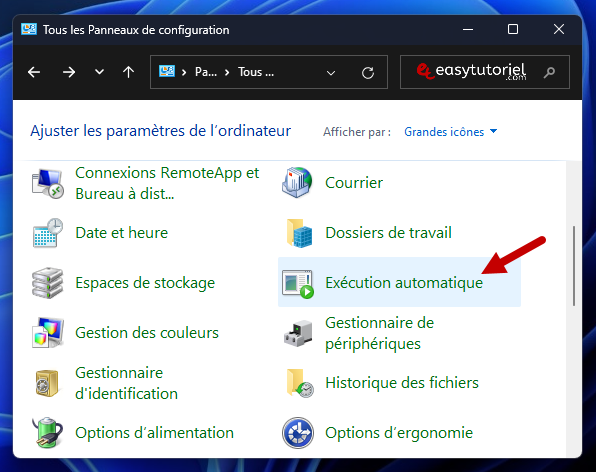
Task: Open the Dossiers de travail link
Action: (x=388, y=233)
